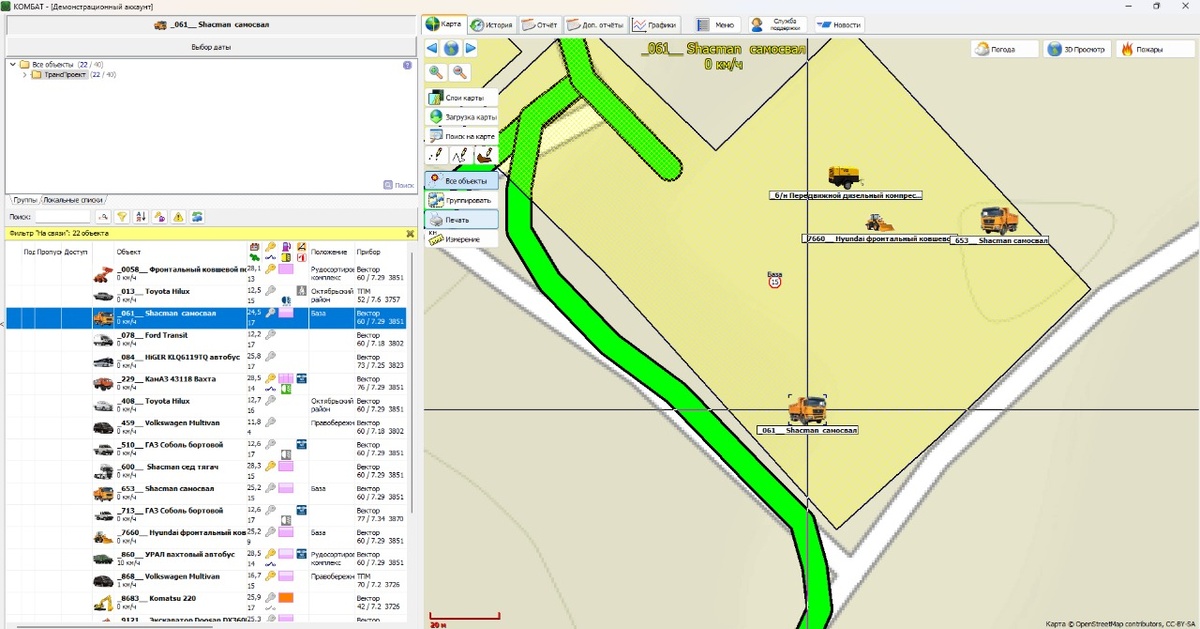Select the brown brush drawing tool
1200x629 pixels.
coord(485,155)
